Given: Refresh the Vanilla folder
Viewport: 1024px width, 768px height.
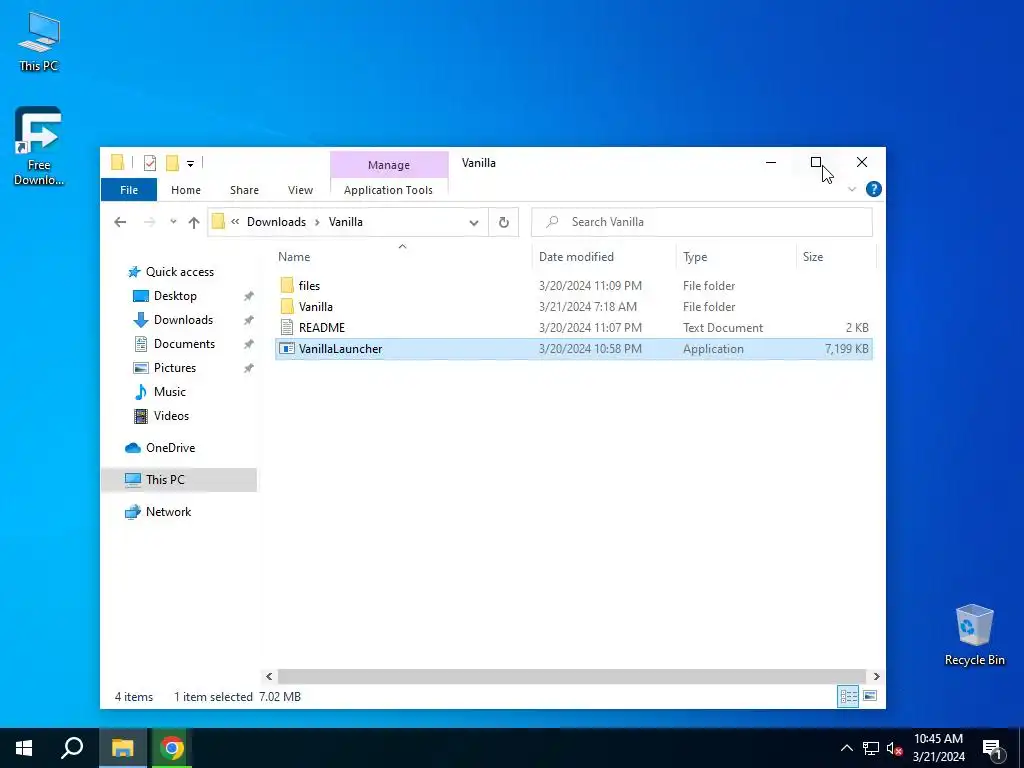Looking at the screenshot, I should (504, 222).
